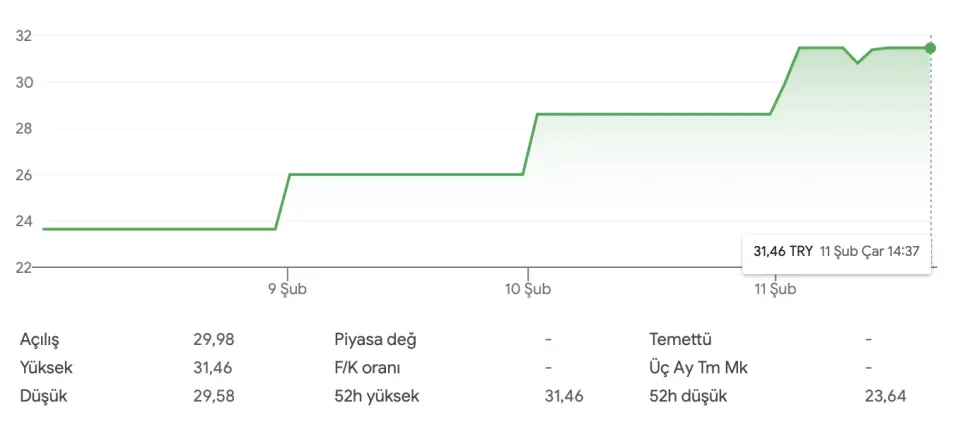Click the green endpoint dot on the chart
Viewport: 960px width, 444px height.
(930, 48)
